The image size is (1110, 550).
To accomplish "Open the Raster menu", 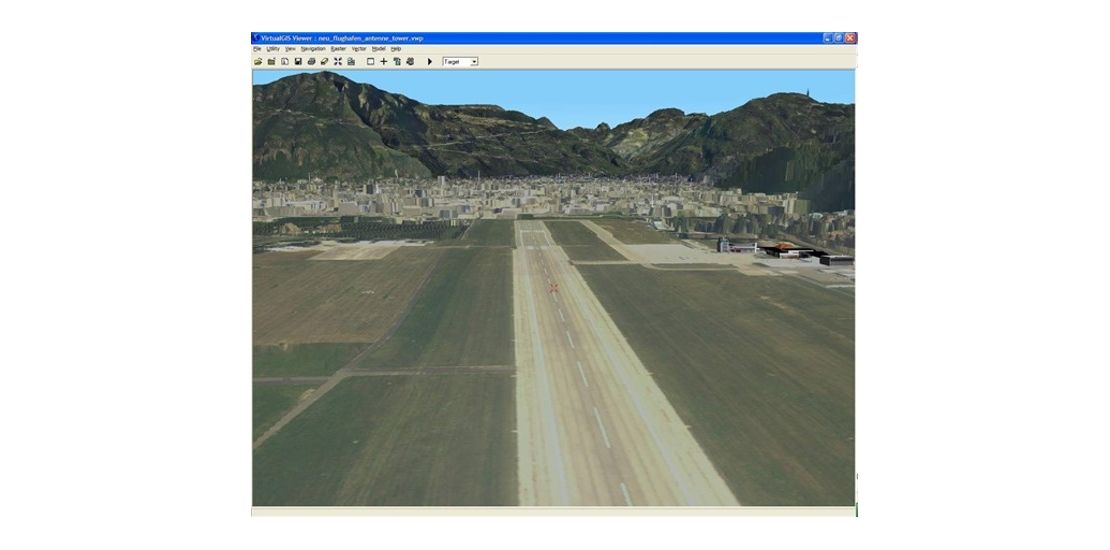I will point(338,49).
